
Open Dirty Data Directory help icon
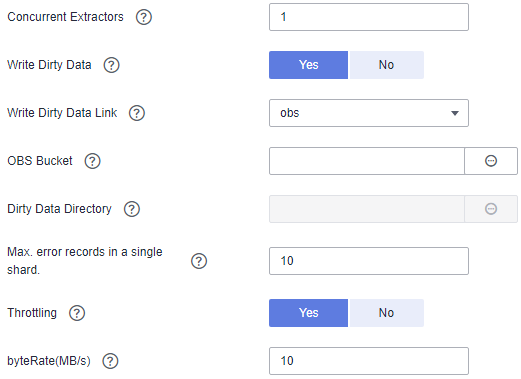pyautogui.click(x=132, y=209)
